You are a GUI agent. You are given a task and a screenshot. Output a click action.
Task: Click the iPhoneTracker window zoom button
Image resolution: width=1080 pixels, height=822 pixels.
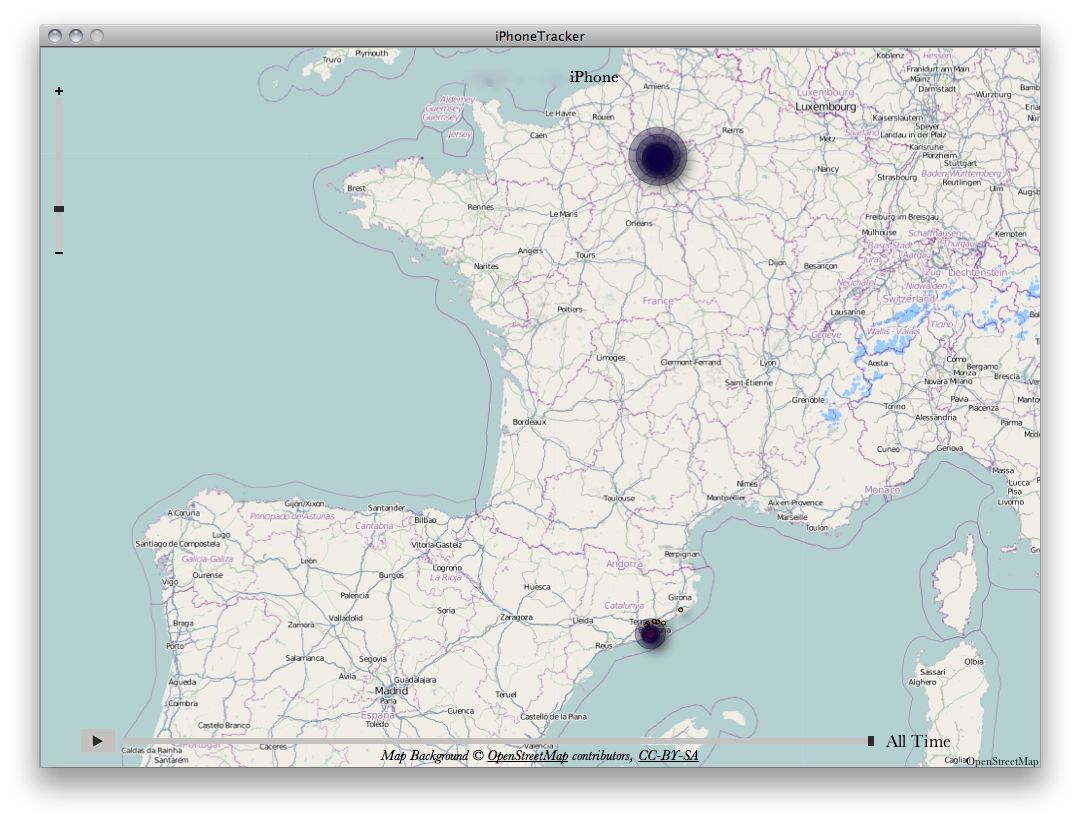[97, 36]
